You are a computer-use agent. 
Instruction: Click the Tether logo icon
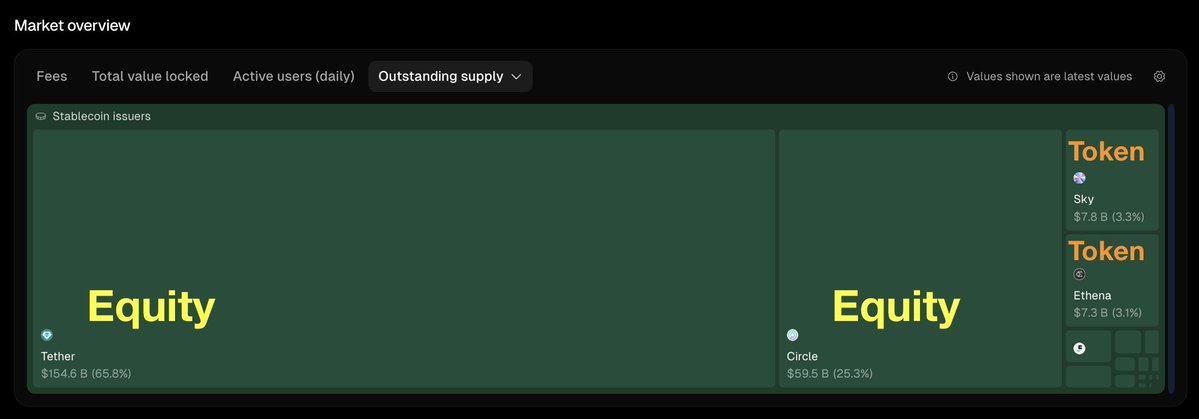tap(47, 335)
